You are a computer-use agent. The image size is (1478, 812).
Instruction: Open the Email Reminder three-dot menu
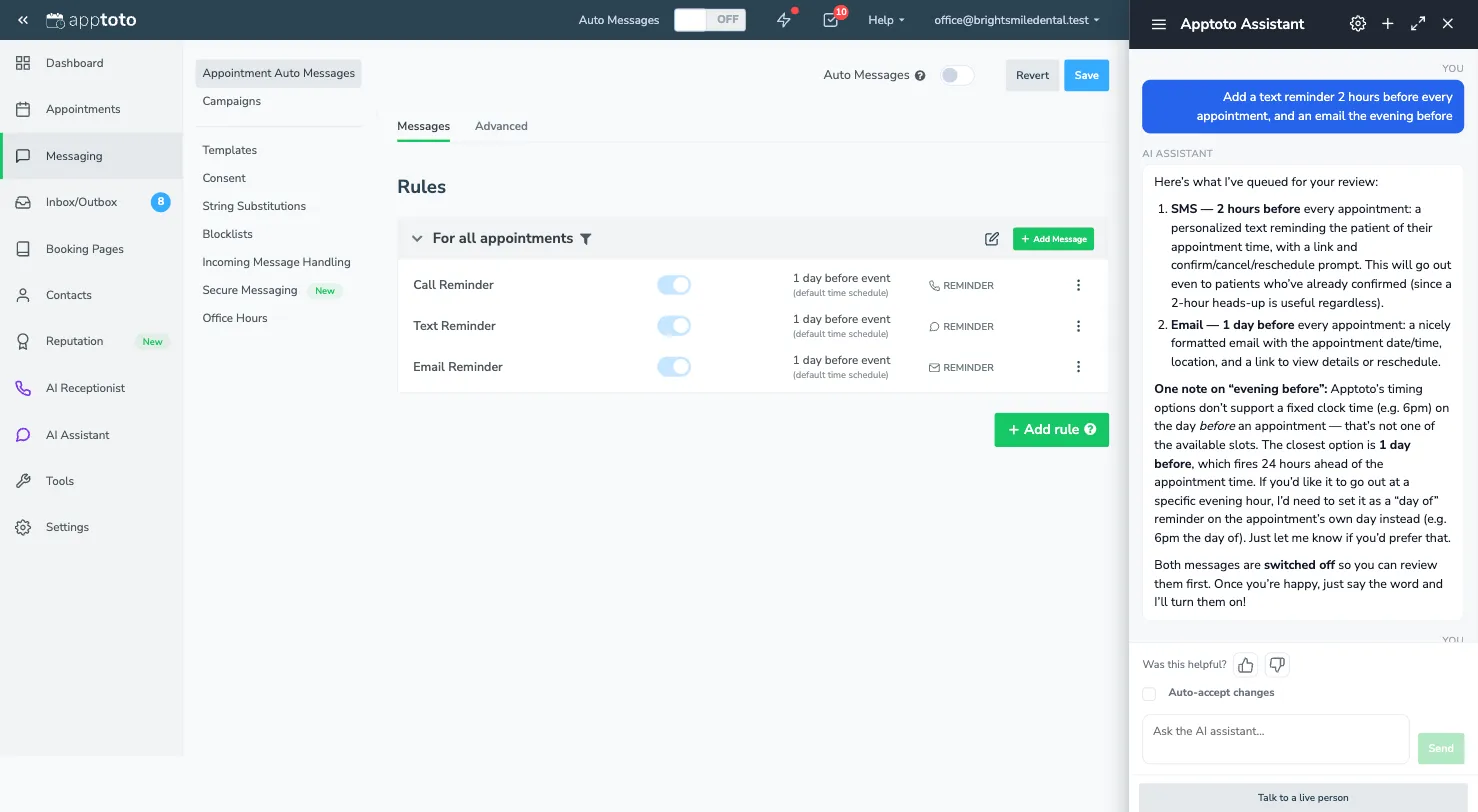[x=1078, y=367]
